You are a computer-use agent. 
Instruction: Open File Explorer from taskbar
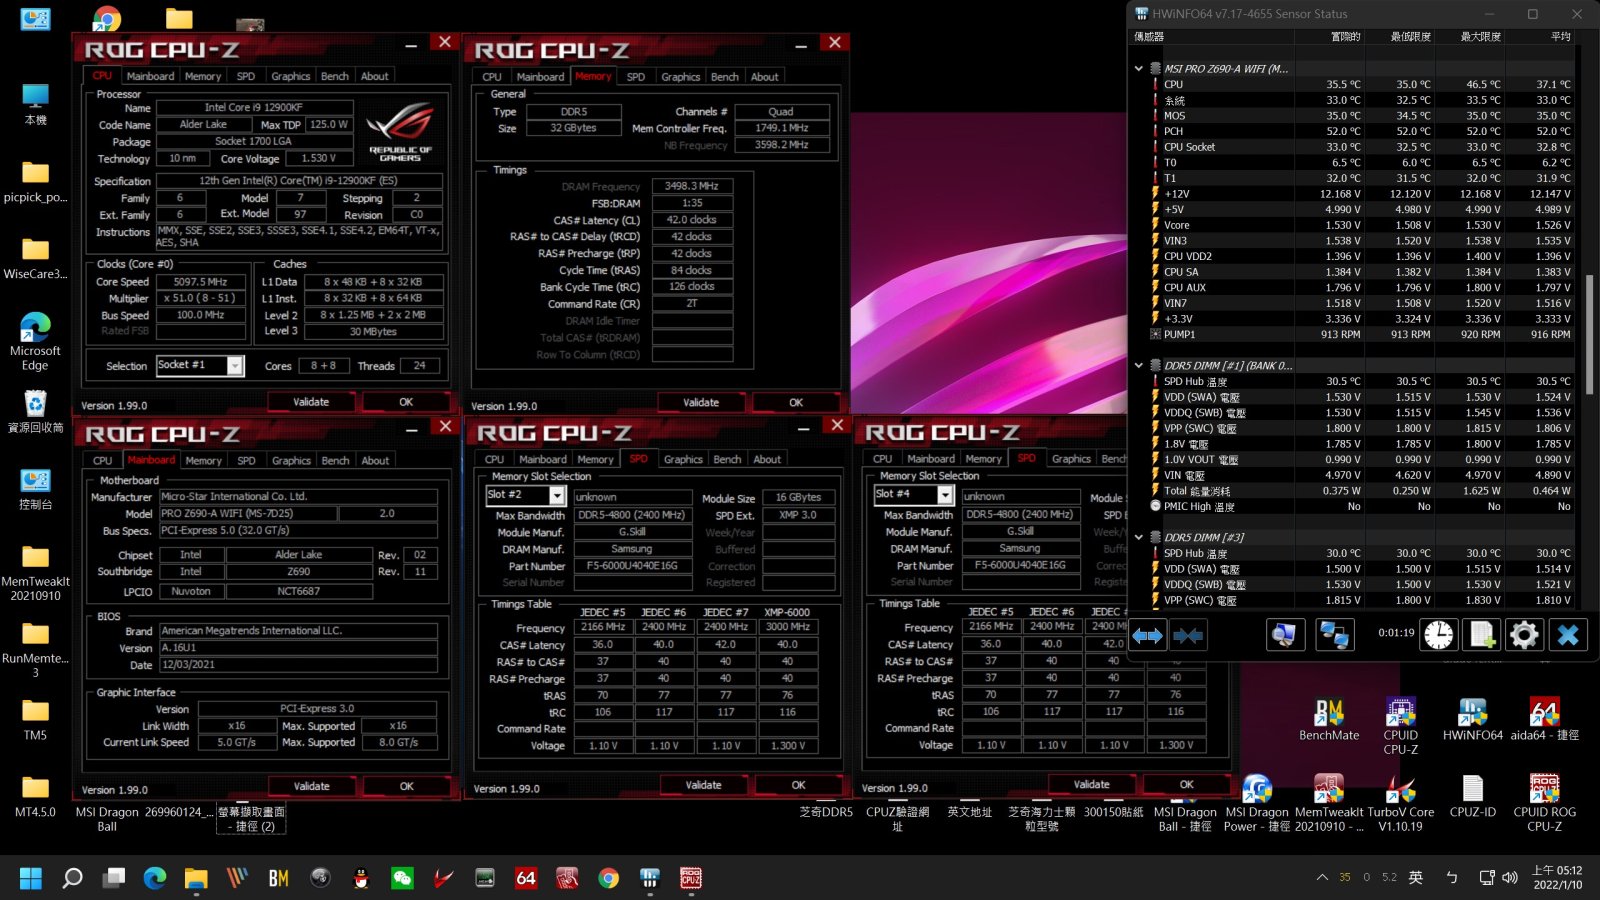tap(196, 878)
